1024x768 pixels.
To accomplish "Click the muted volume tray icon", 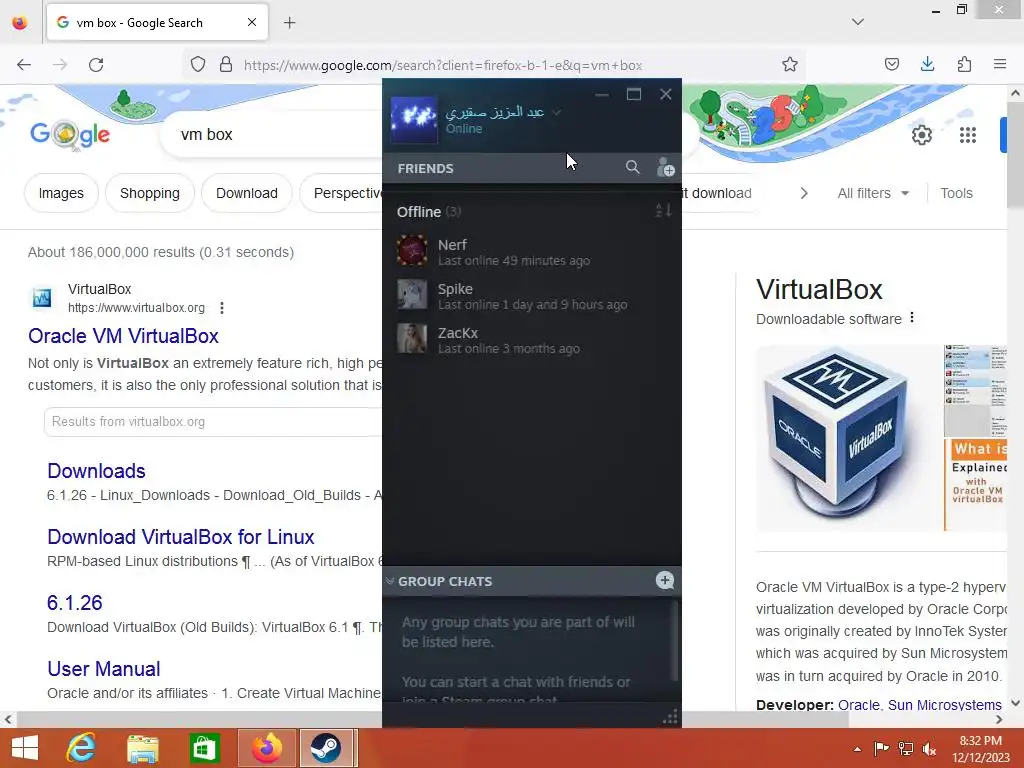I will pyautogui.click(x=929, y=749).
